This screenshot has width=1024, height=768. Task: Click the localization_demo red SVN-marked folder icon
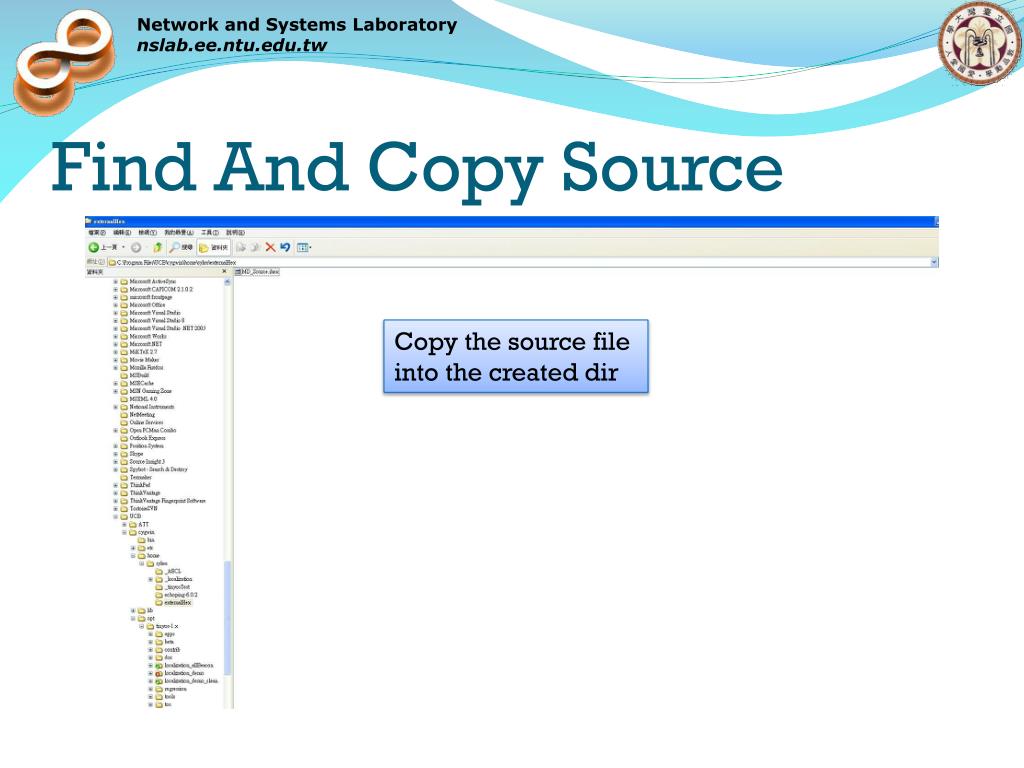[x=159, y=673]
